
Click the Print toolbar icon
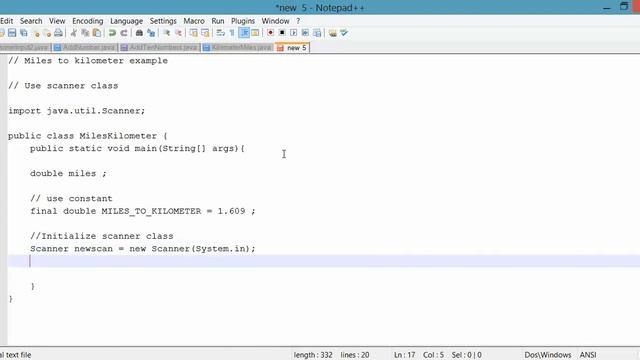(58, 33)
